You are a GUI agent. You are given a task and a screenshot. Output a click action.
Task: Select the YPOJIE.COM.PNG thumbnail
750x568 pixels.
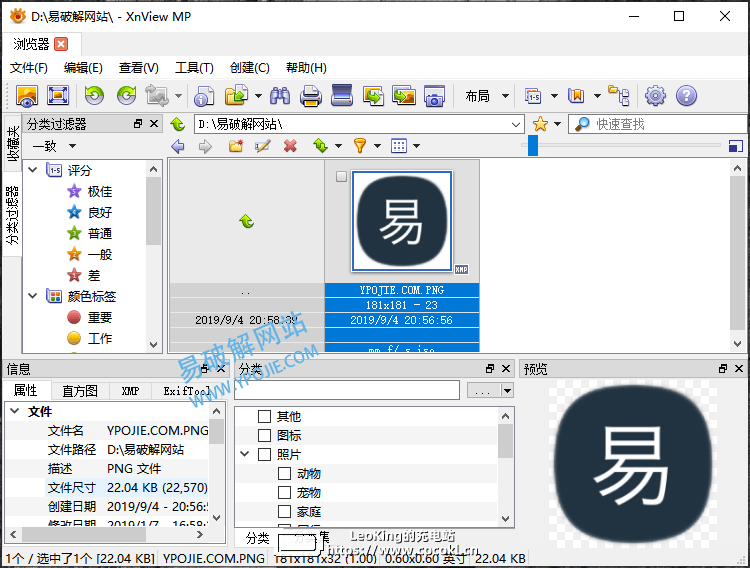click(402, 221)
